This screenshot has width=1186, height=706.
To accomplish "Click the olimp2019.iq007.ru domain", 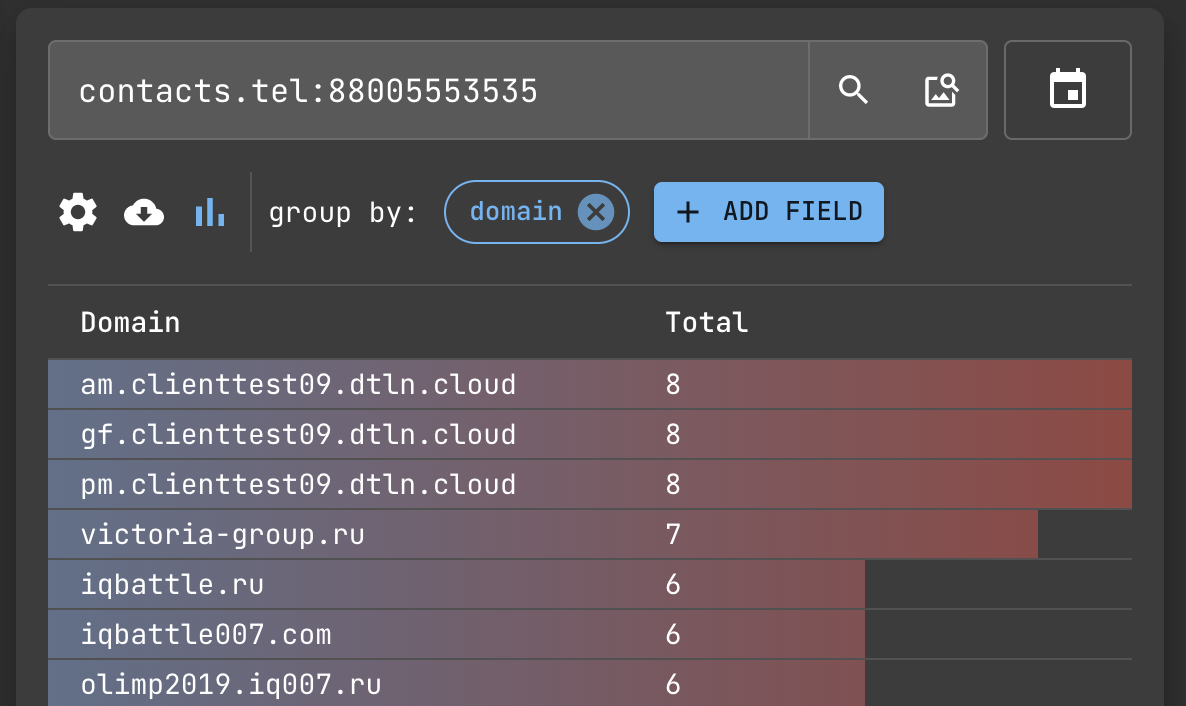I will (x=230, y=684).
